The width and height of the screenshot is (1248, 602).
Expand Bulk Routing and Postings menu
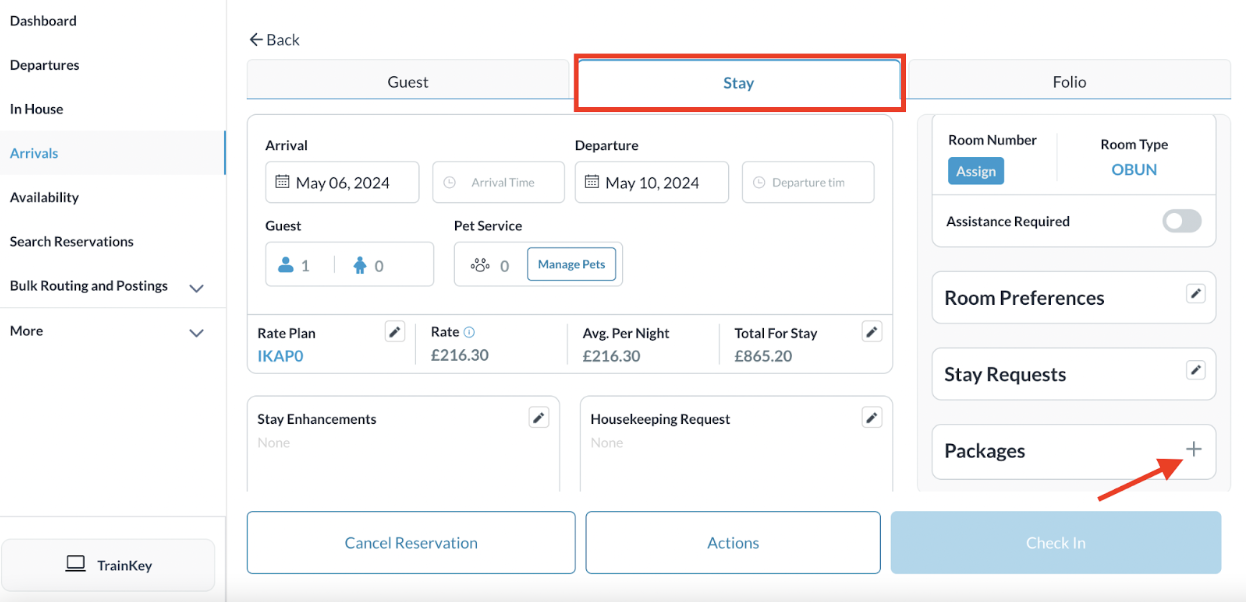click(x=197, y=288)
